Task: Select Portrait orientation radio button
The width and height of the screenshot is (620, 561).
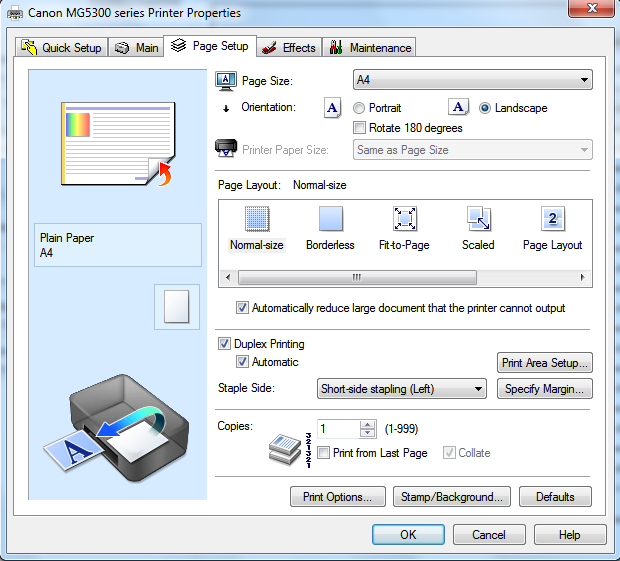Action: point(359,108)
